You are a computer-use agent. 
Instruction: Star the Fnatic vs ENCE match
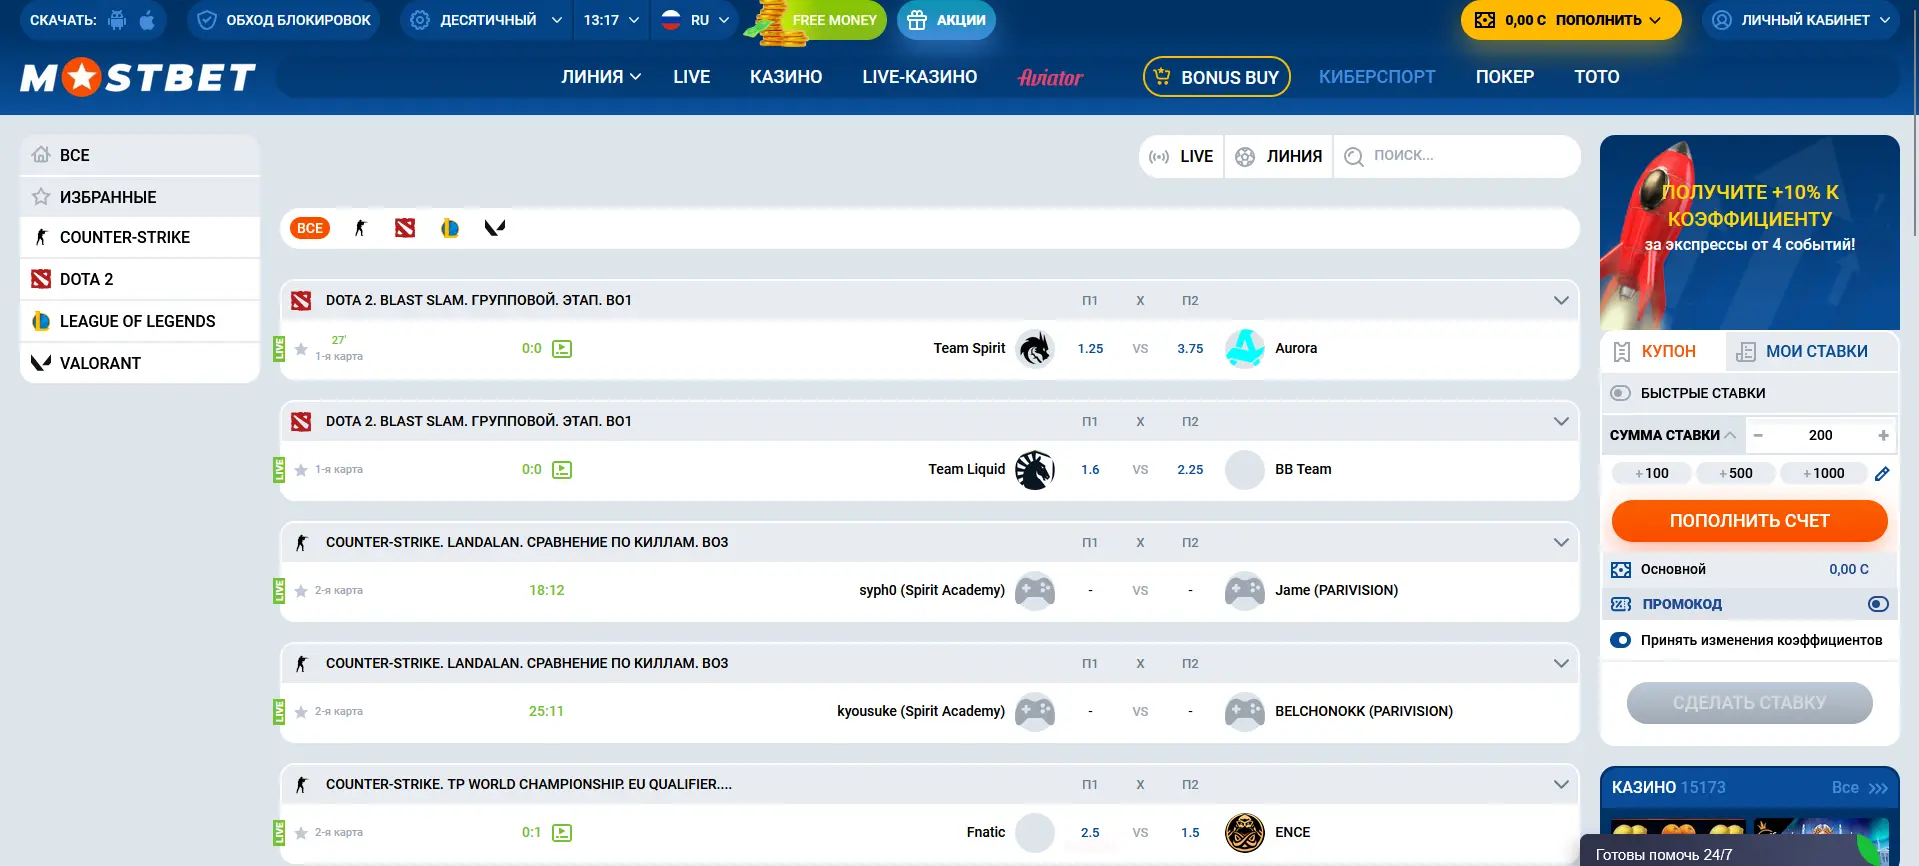coord(301,833)
